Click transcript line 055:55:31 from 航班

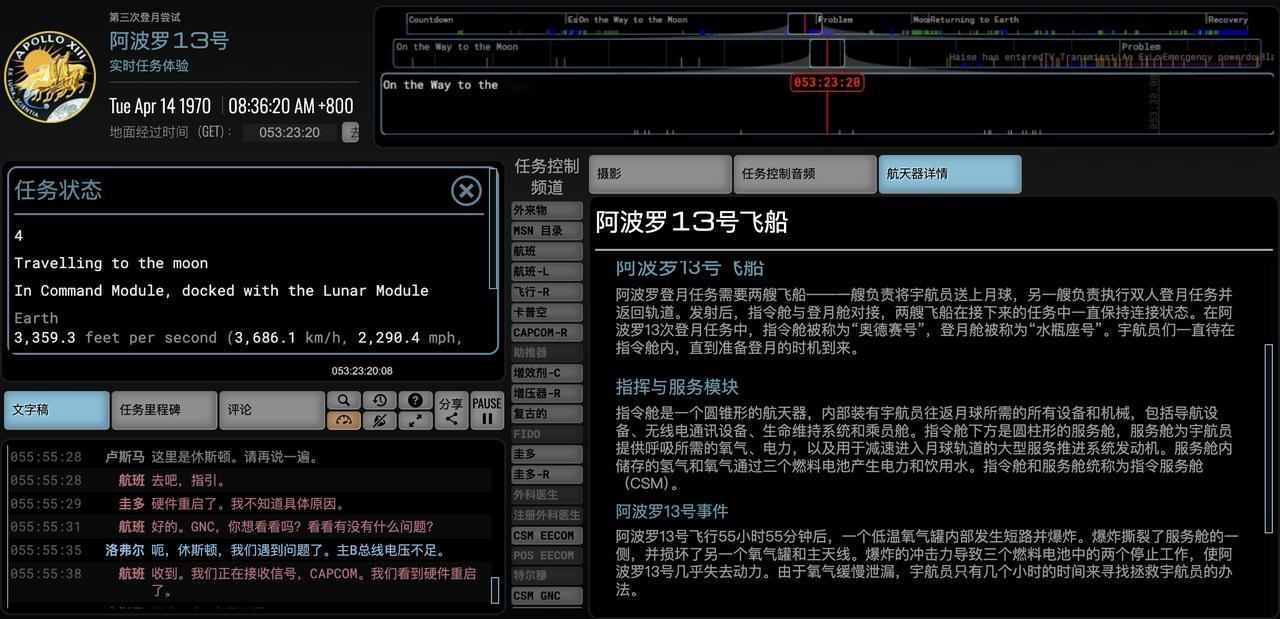[x=250, y=527]
